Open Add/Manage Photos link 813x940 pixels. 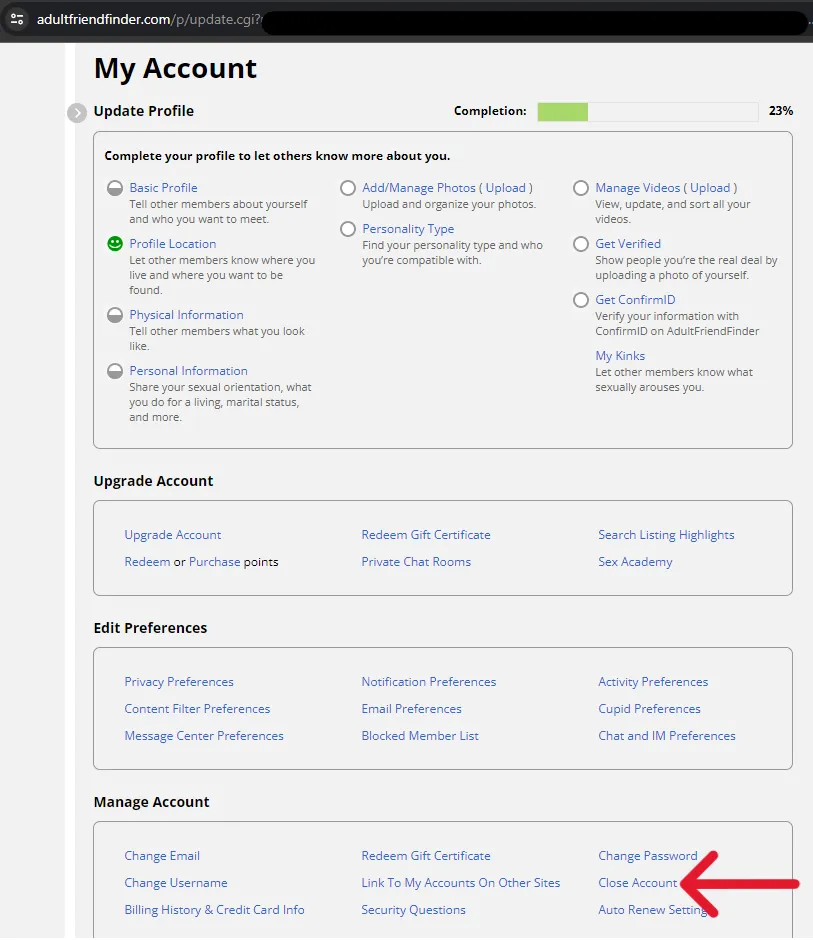click(418, 188)
